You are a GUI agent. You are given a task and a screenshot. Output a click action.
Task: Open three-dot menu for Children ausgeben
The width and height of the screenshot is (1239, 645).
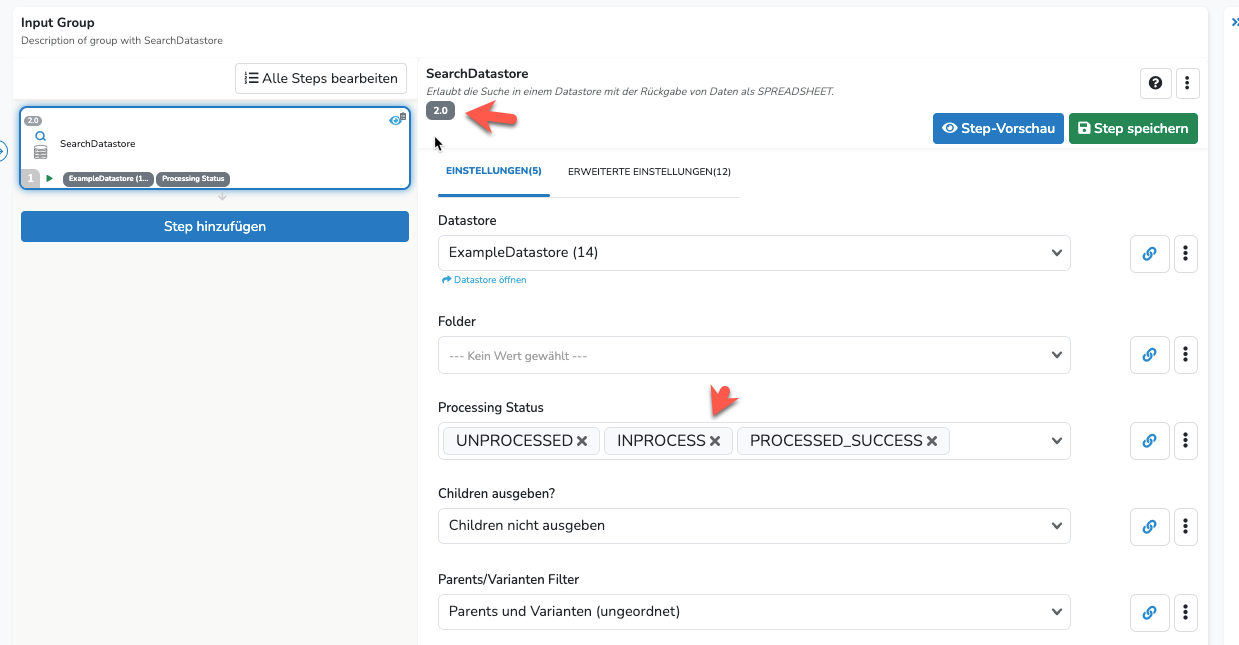click(1185, 526)
